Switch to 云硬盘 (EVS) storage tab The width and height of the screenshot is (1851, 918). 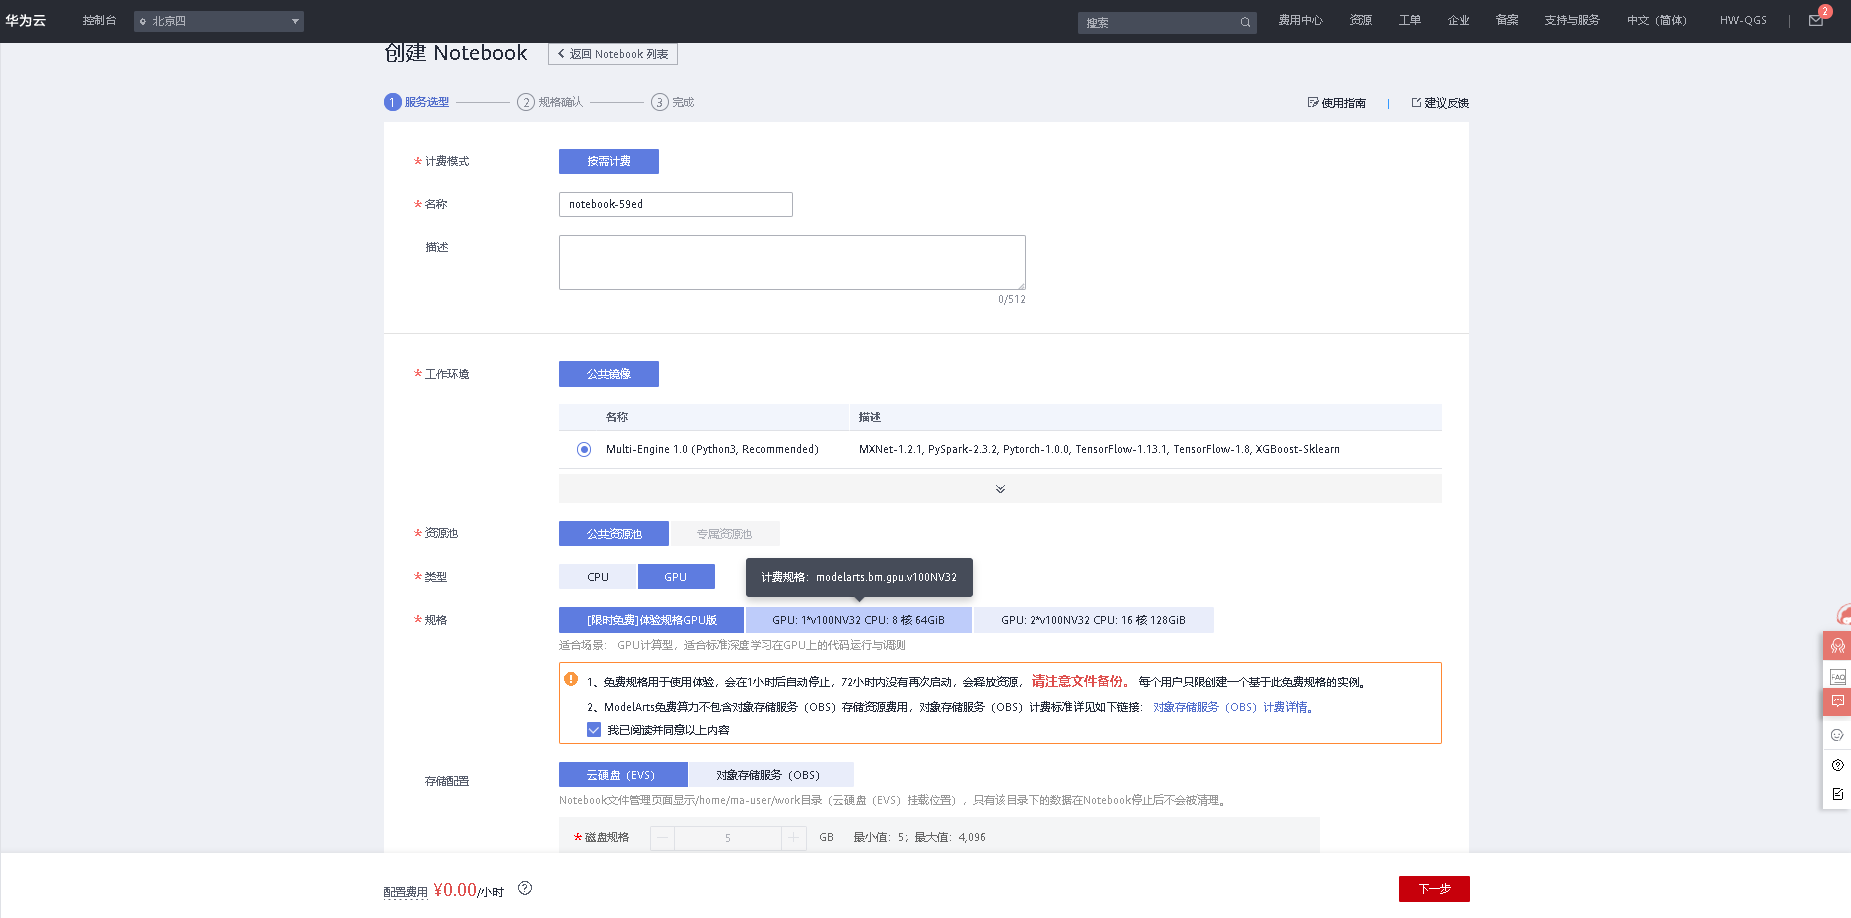(623, 775)
